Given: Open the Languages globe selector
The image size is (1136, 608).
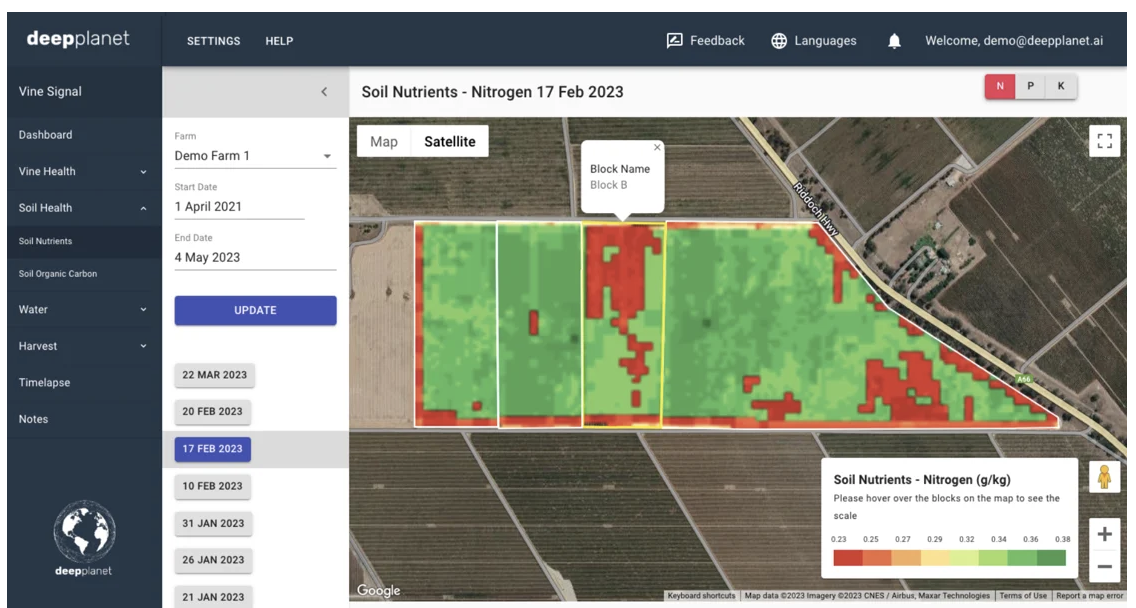Looking at the screenshot, I should pos(780,41).
